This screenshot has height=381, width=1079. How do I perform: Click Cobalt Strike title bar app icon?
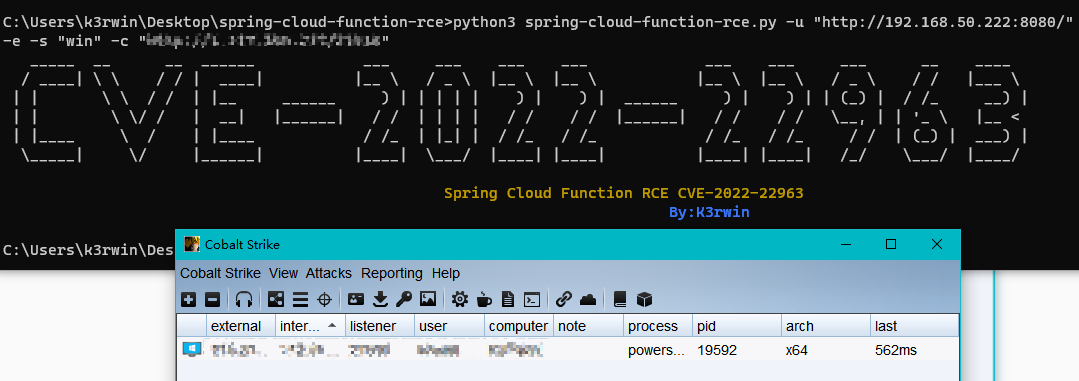192,244
